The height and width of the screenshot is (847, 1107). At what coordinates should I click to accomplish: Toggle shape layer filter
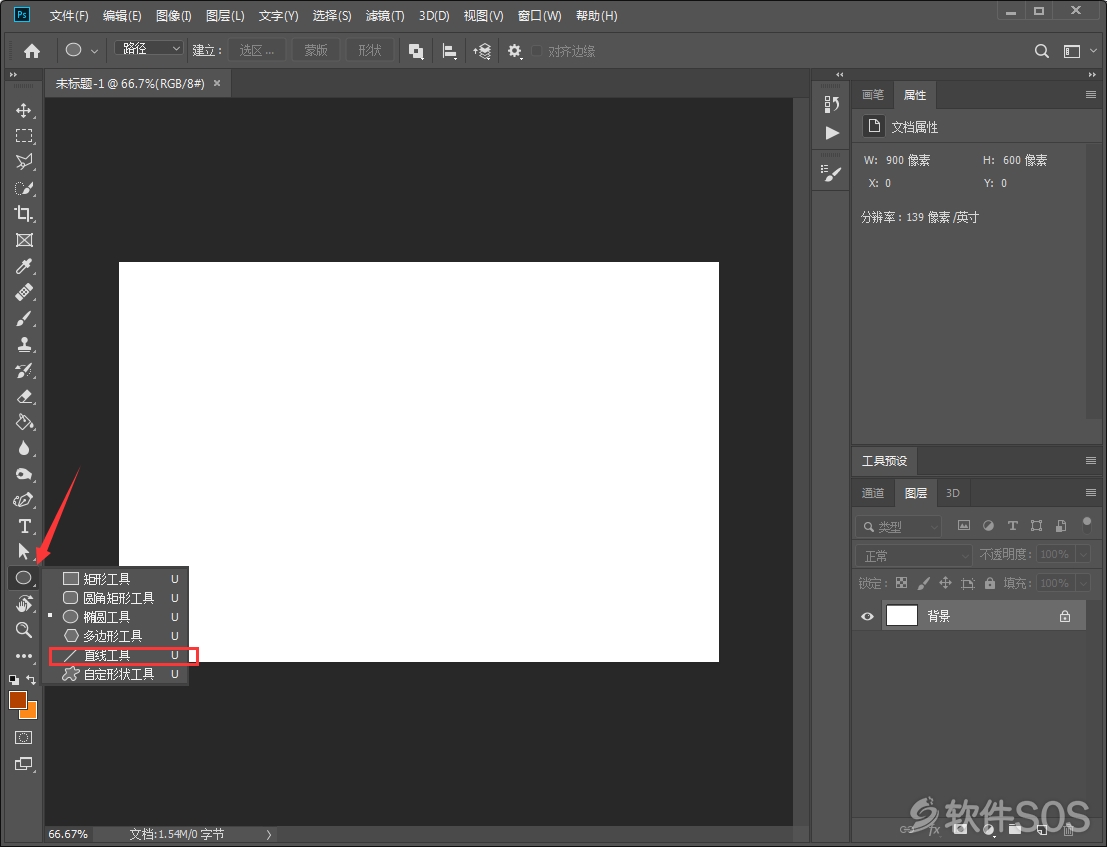point(1036,525)
